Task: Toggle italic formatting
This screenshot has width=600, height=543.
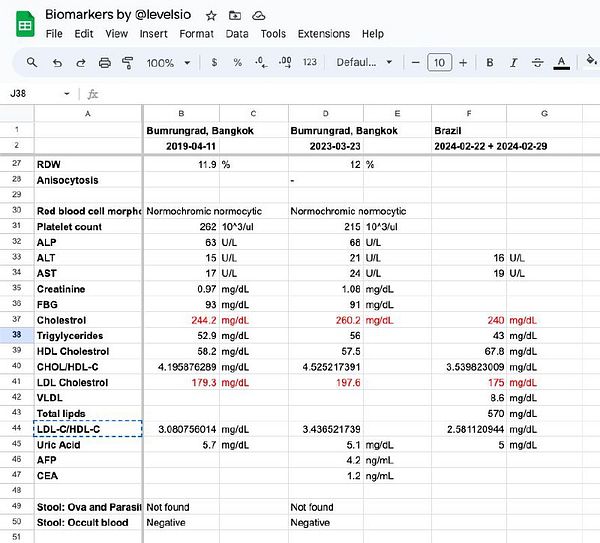Action: [x=514, y=62]
